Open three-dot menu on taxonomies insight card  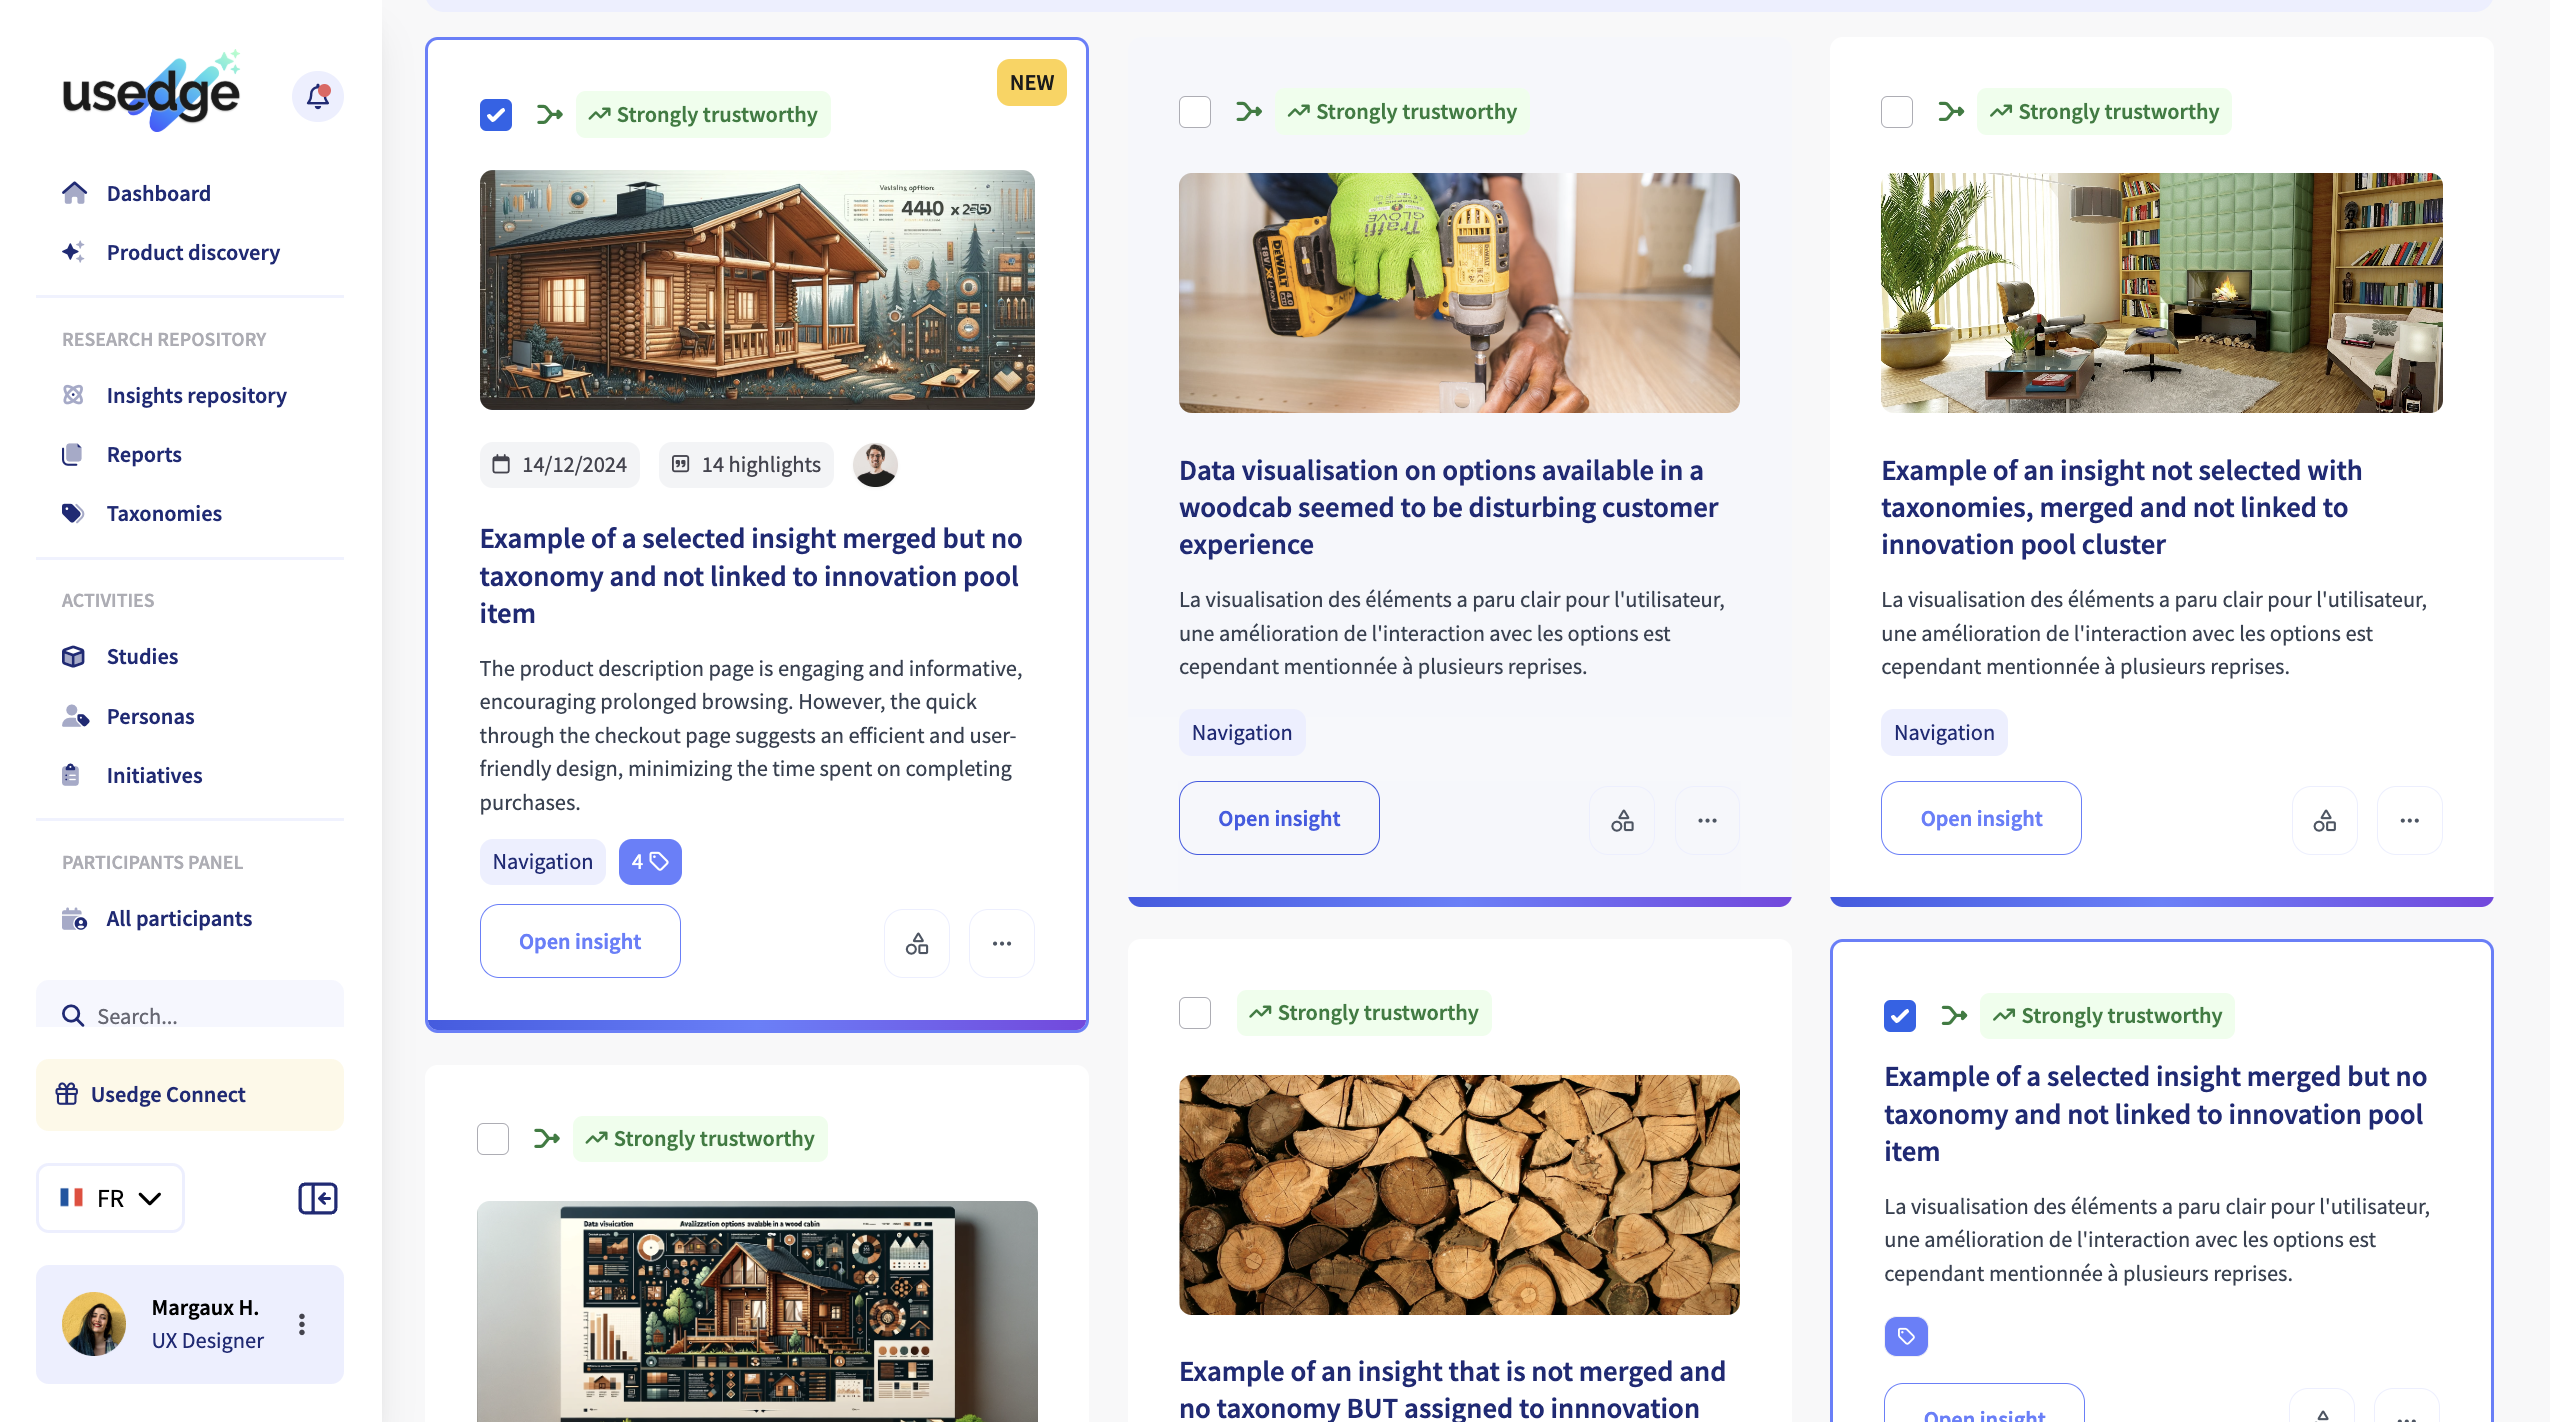click(2408, 820)
